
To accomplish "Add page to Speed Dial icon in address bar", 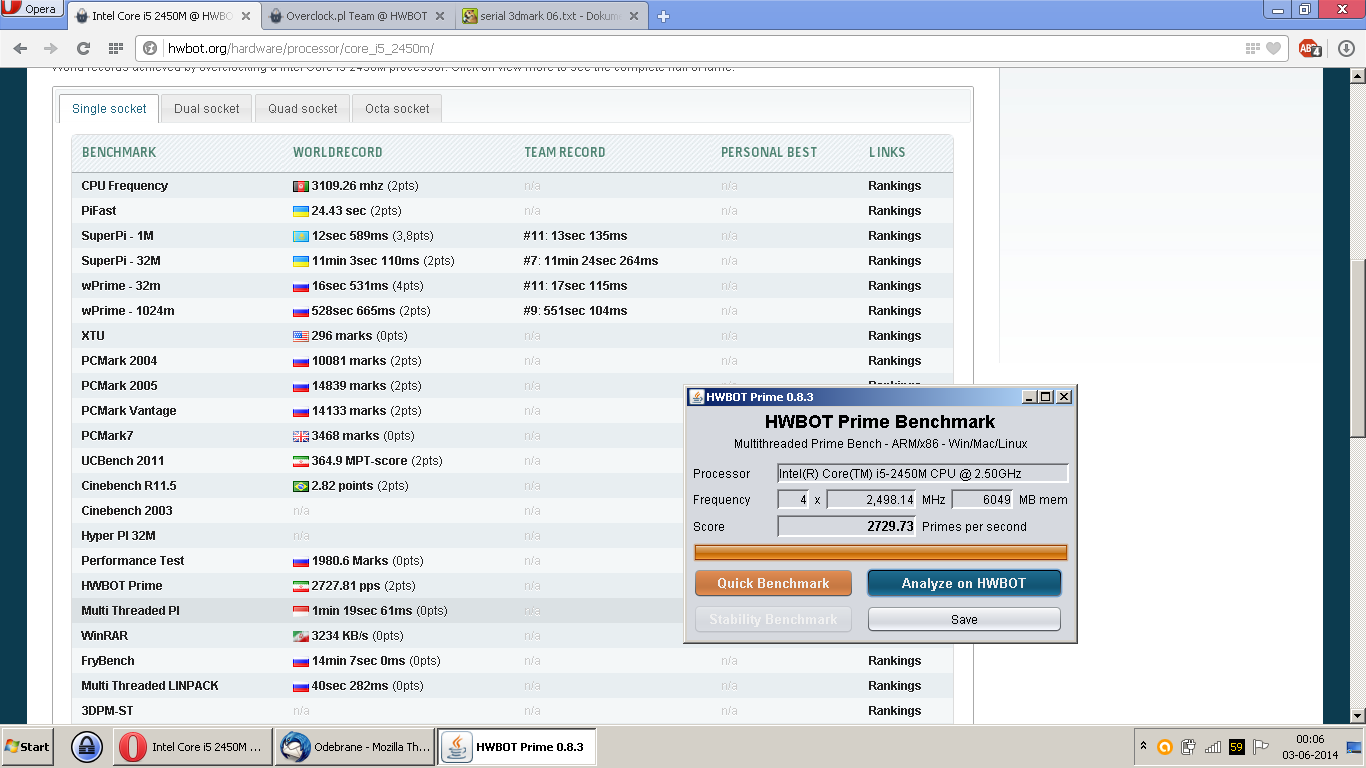I will click(1253, 48).
